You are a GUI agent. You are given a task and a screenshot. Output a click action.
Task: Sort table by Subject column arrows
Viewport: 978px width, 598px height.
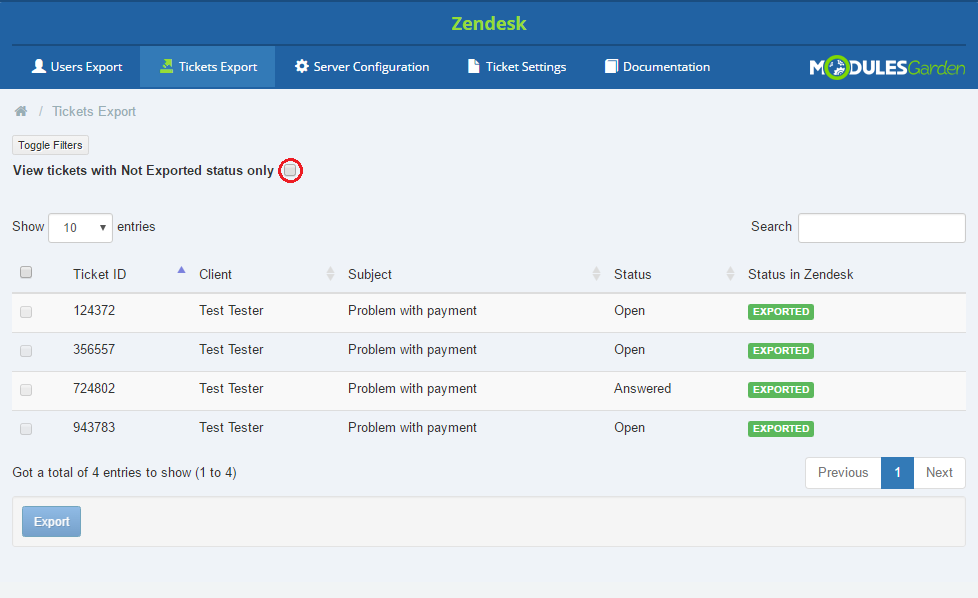[x=596, y=274]
